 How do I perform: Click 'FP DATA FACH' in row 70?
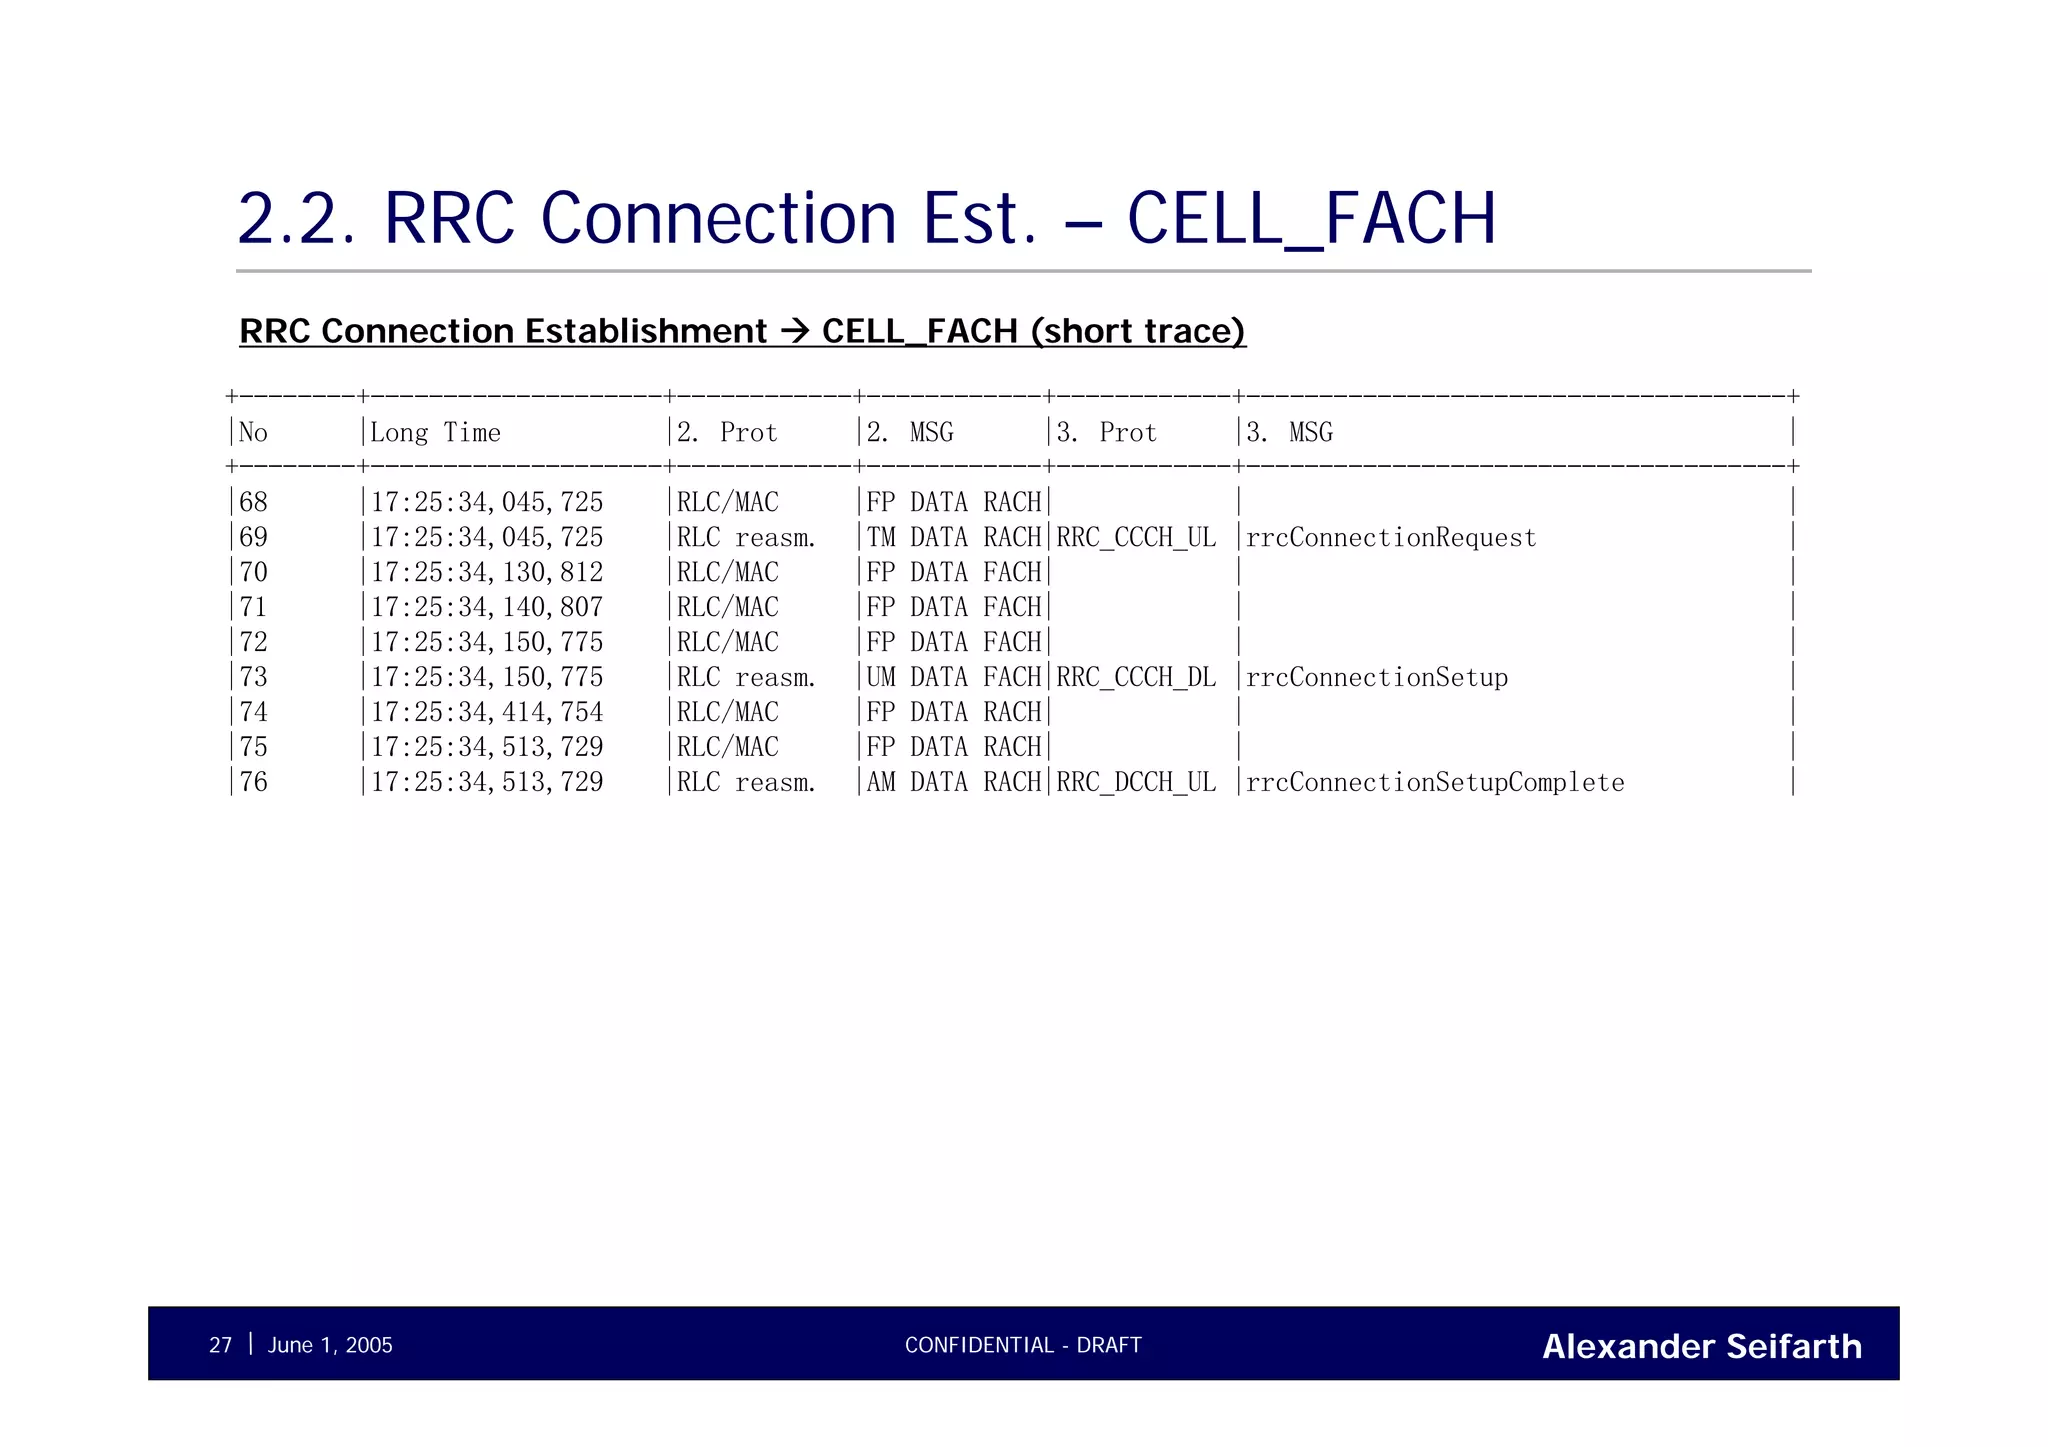coord(954,572)
